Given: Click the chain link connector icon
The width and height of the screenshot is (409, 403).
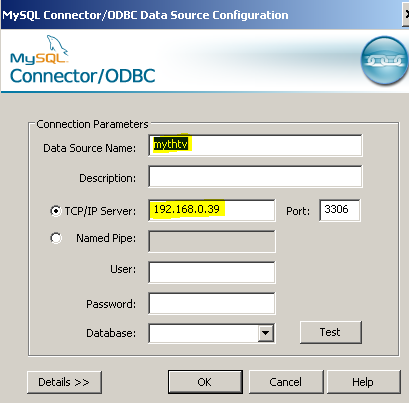Looking at the screenshot, I should coord(384,60).
